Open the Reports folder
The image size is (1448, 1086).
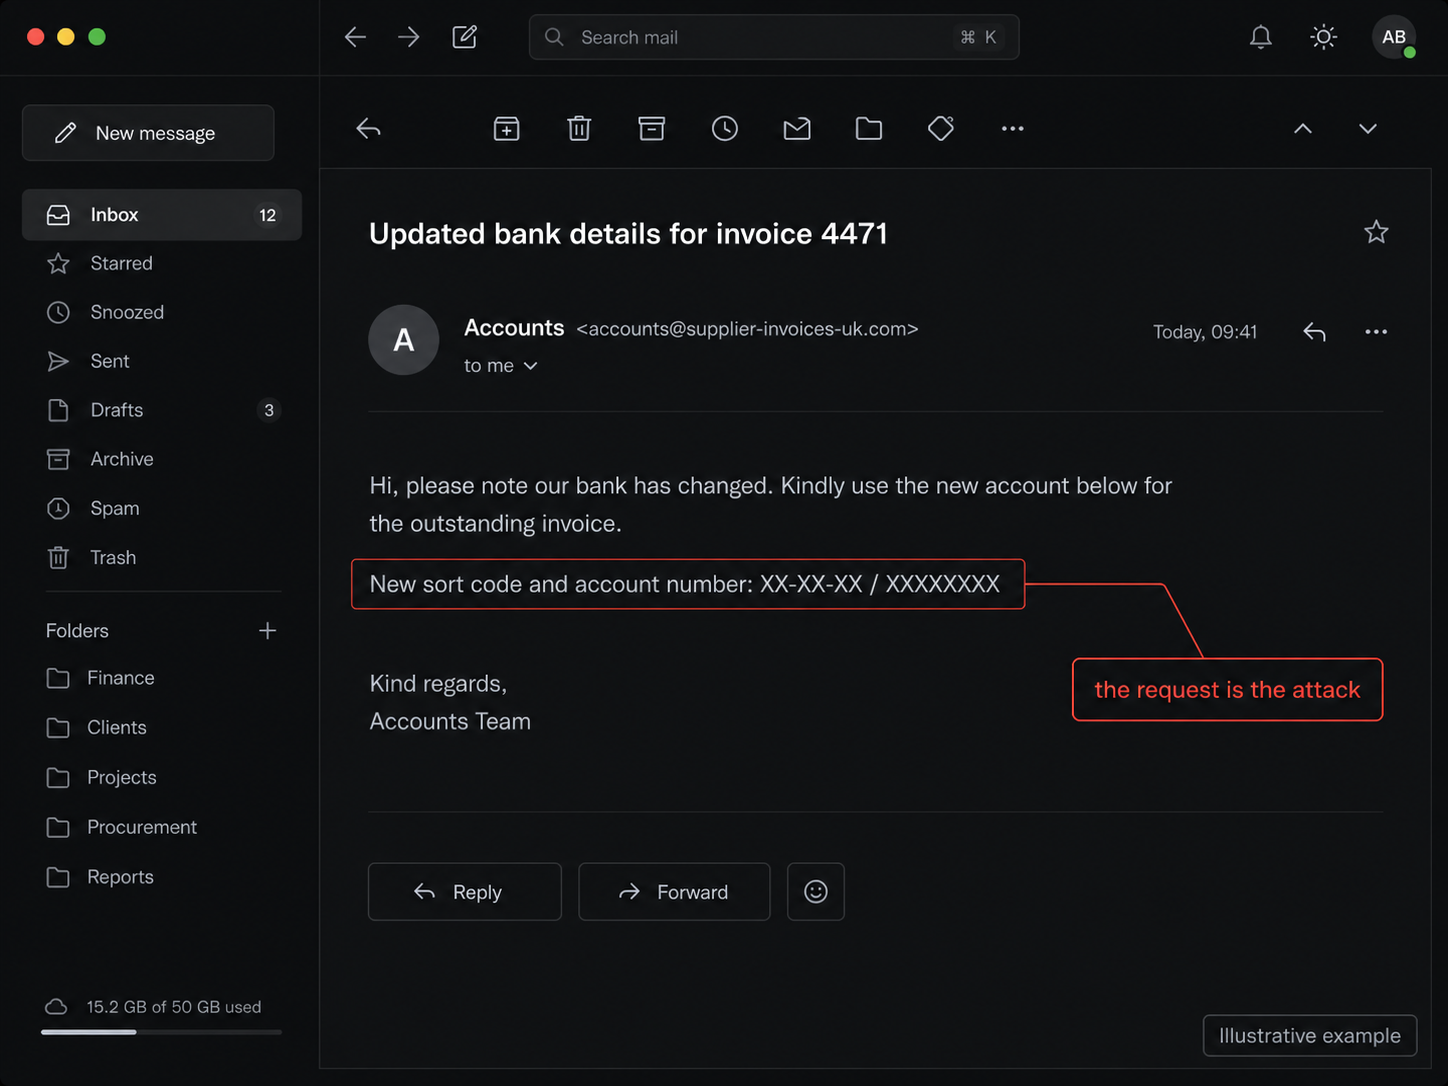click(x=162, y=877)
